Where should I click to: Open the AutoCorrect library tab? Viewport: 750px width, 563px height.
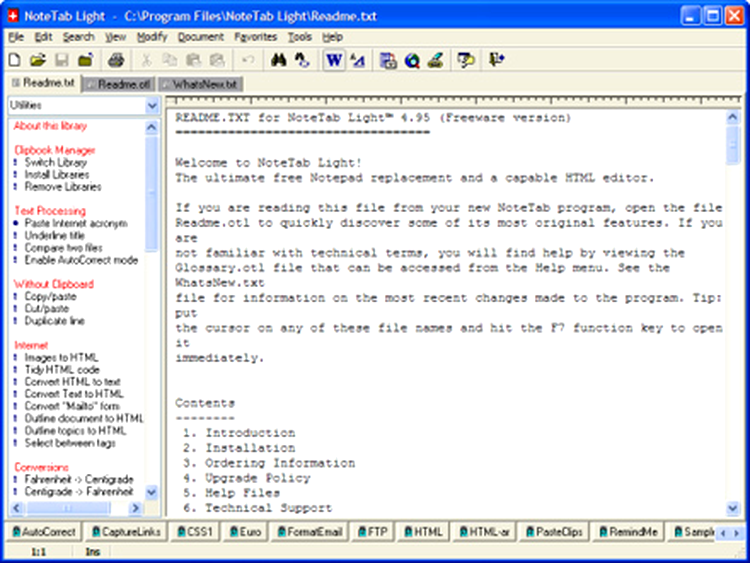coord(44,532)
